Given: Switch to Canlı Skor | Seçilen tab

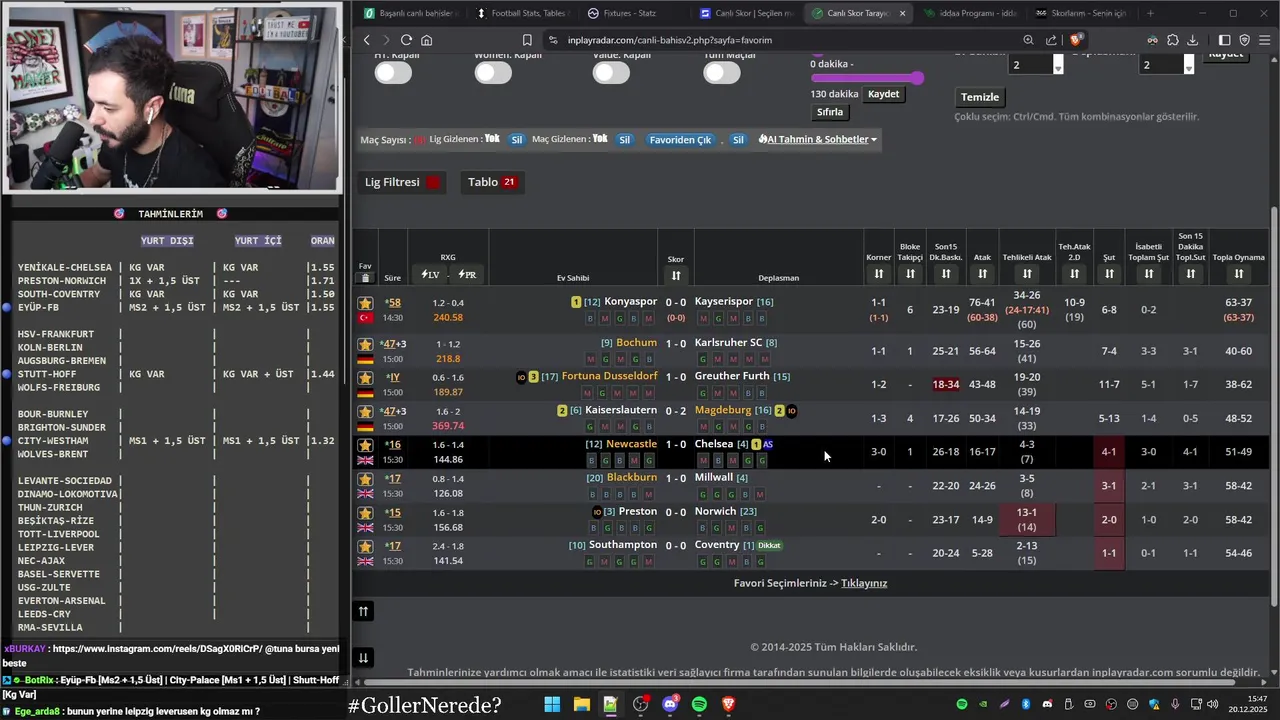Looking at the screenshot, I should (x=746, y=13).
